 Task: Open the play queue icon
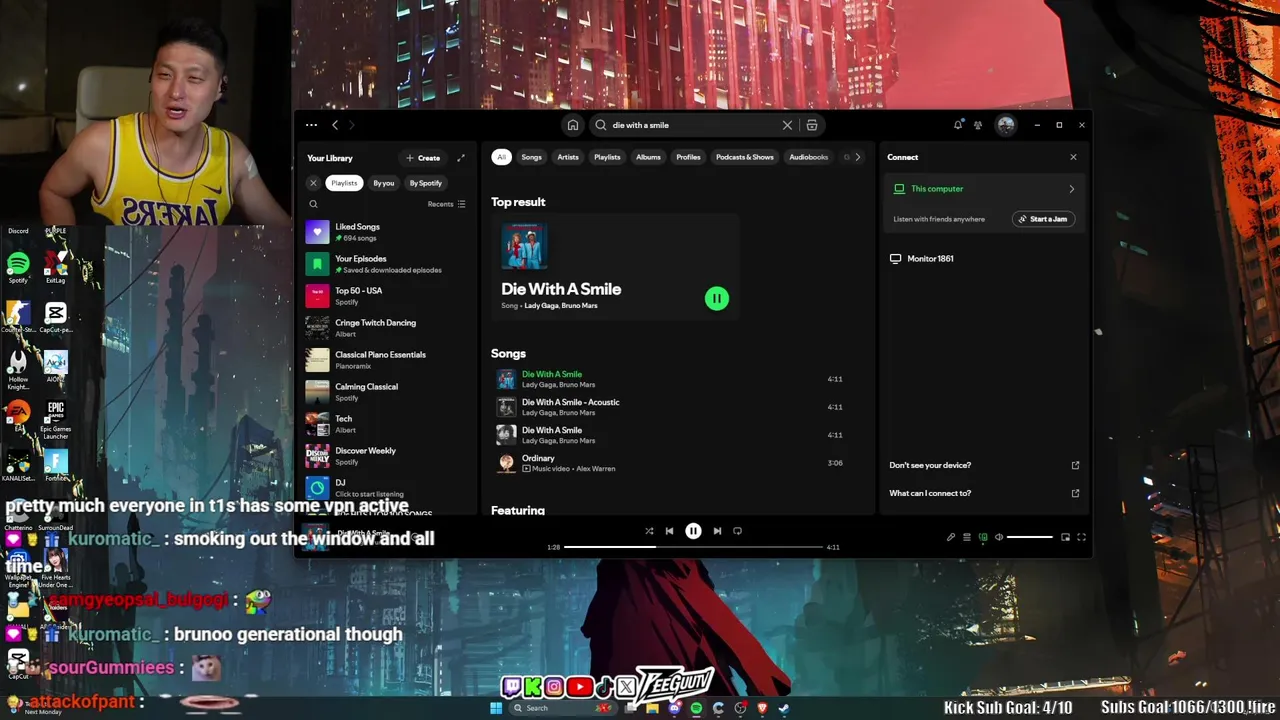click(x=967, y=537)
